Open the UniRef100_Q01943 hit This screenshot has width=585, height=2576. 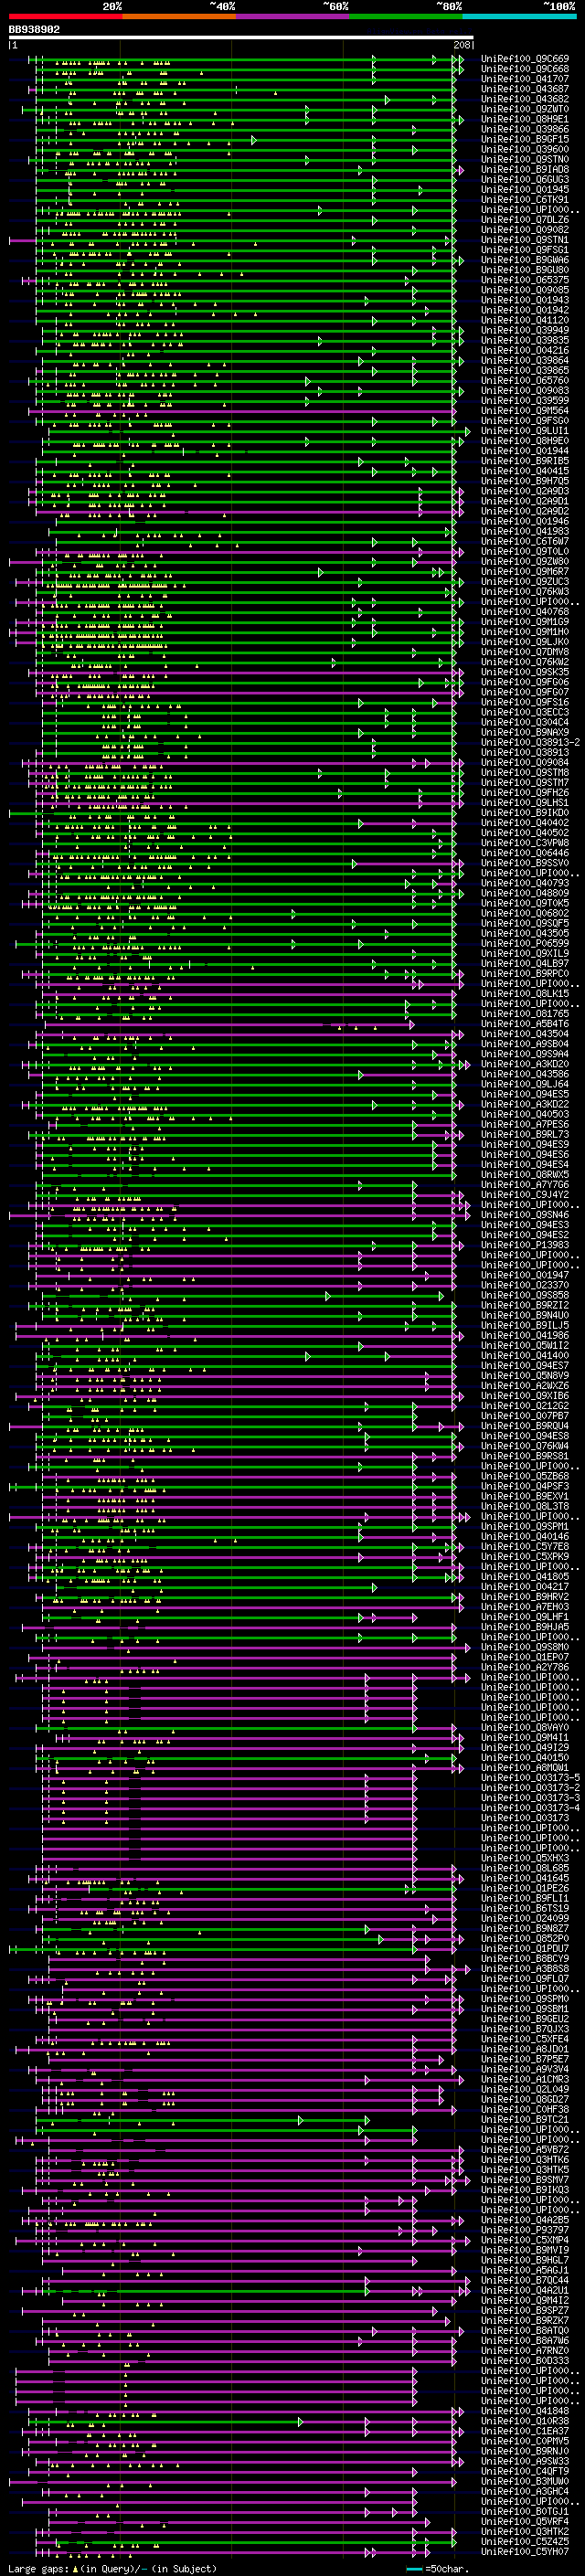point(525,300)
